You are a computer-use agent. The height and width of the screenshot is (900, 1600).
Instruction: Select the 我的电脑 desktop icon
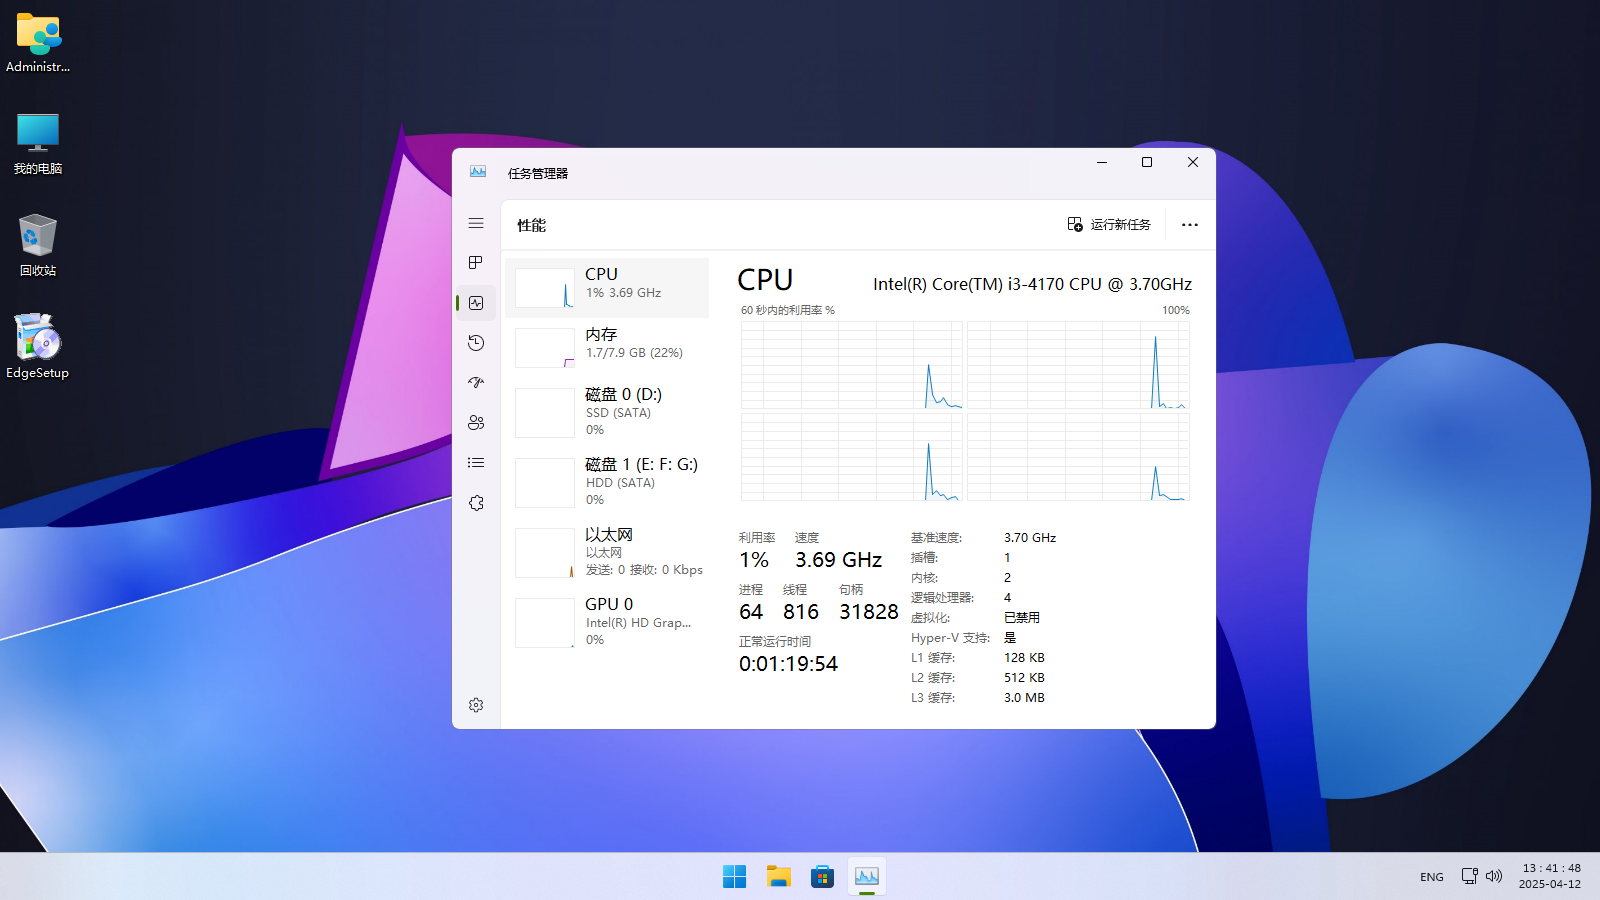[x=38, y=144]
